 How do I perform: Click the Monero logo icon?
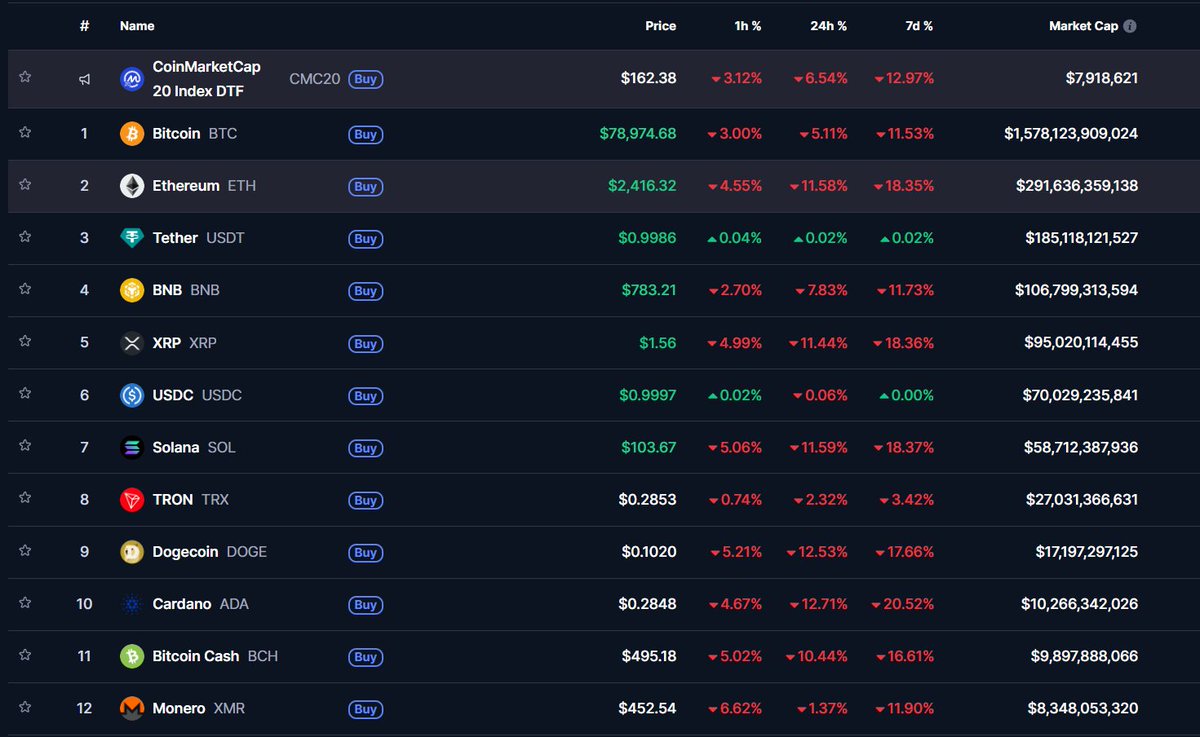coord(132,708)
